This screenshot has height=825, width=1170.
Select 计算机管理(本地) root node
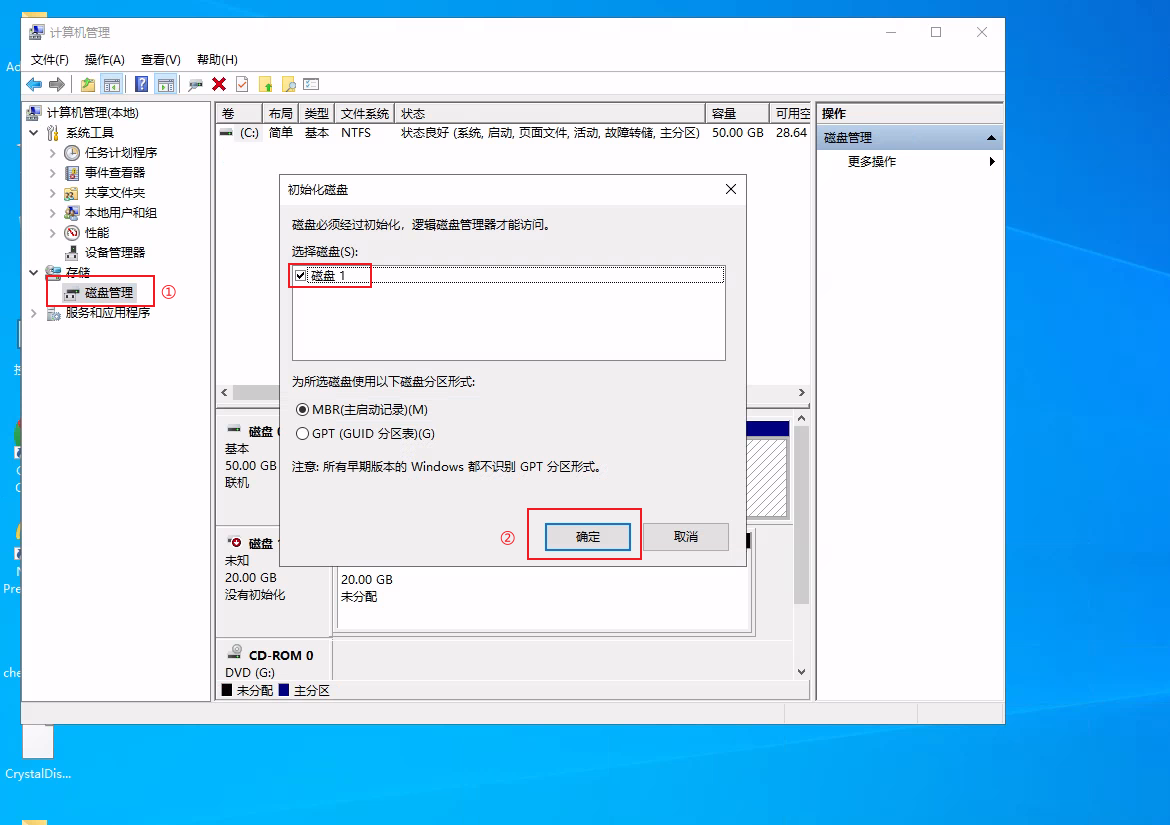coord(93,113)
